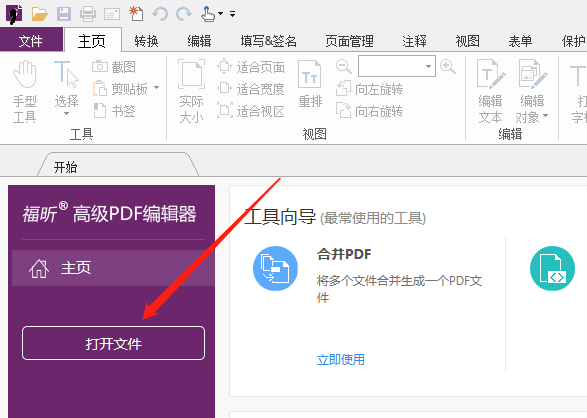Click the 实际大小 actual size button
This screenshot has height=418, width=587.
coord(191,92)
